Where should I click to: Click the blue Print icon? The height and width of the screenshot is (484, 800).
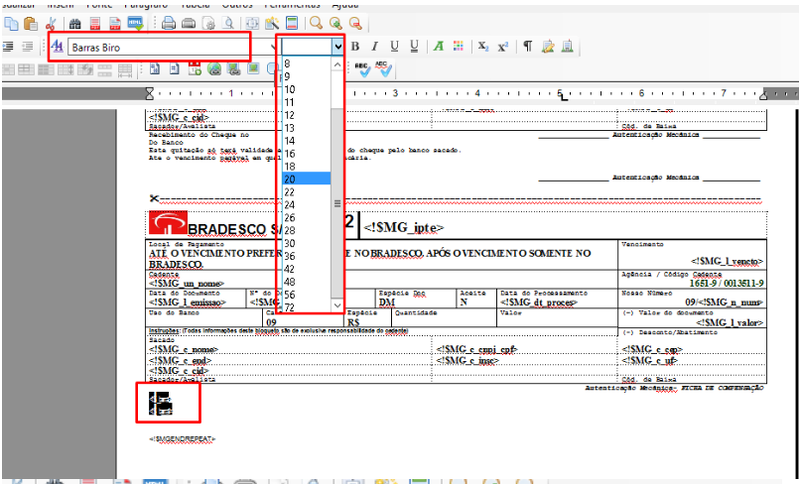tap(169, 23)
